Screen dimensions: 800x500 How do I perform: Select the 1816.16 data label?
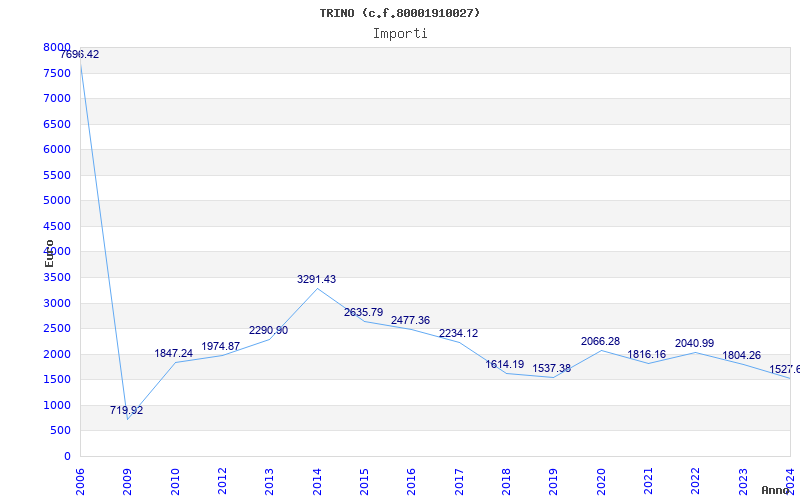point(646,355)
